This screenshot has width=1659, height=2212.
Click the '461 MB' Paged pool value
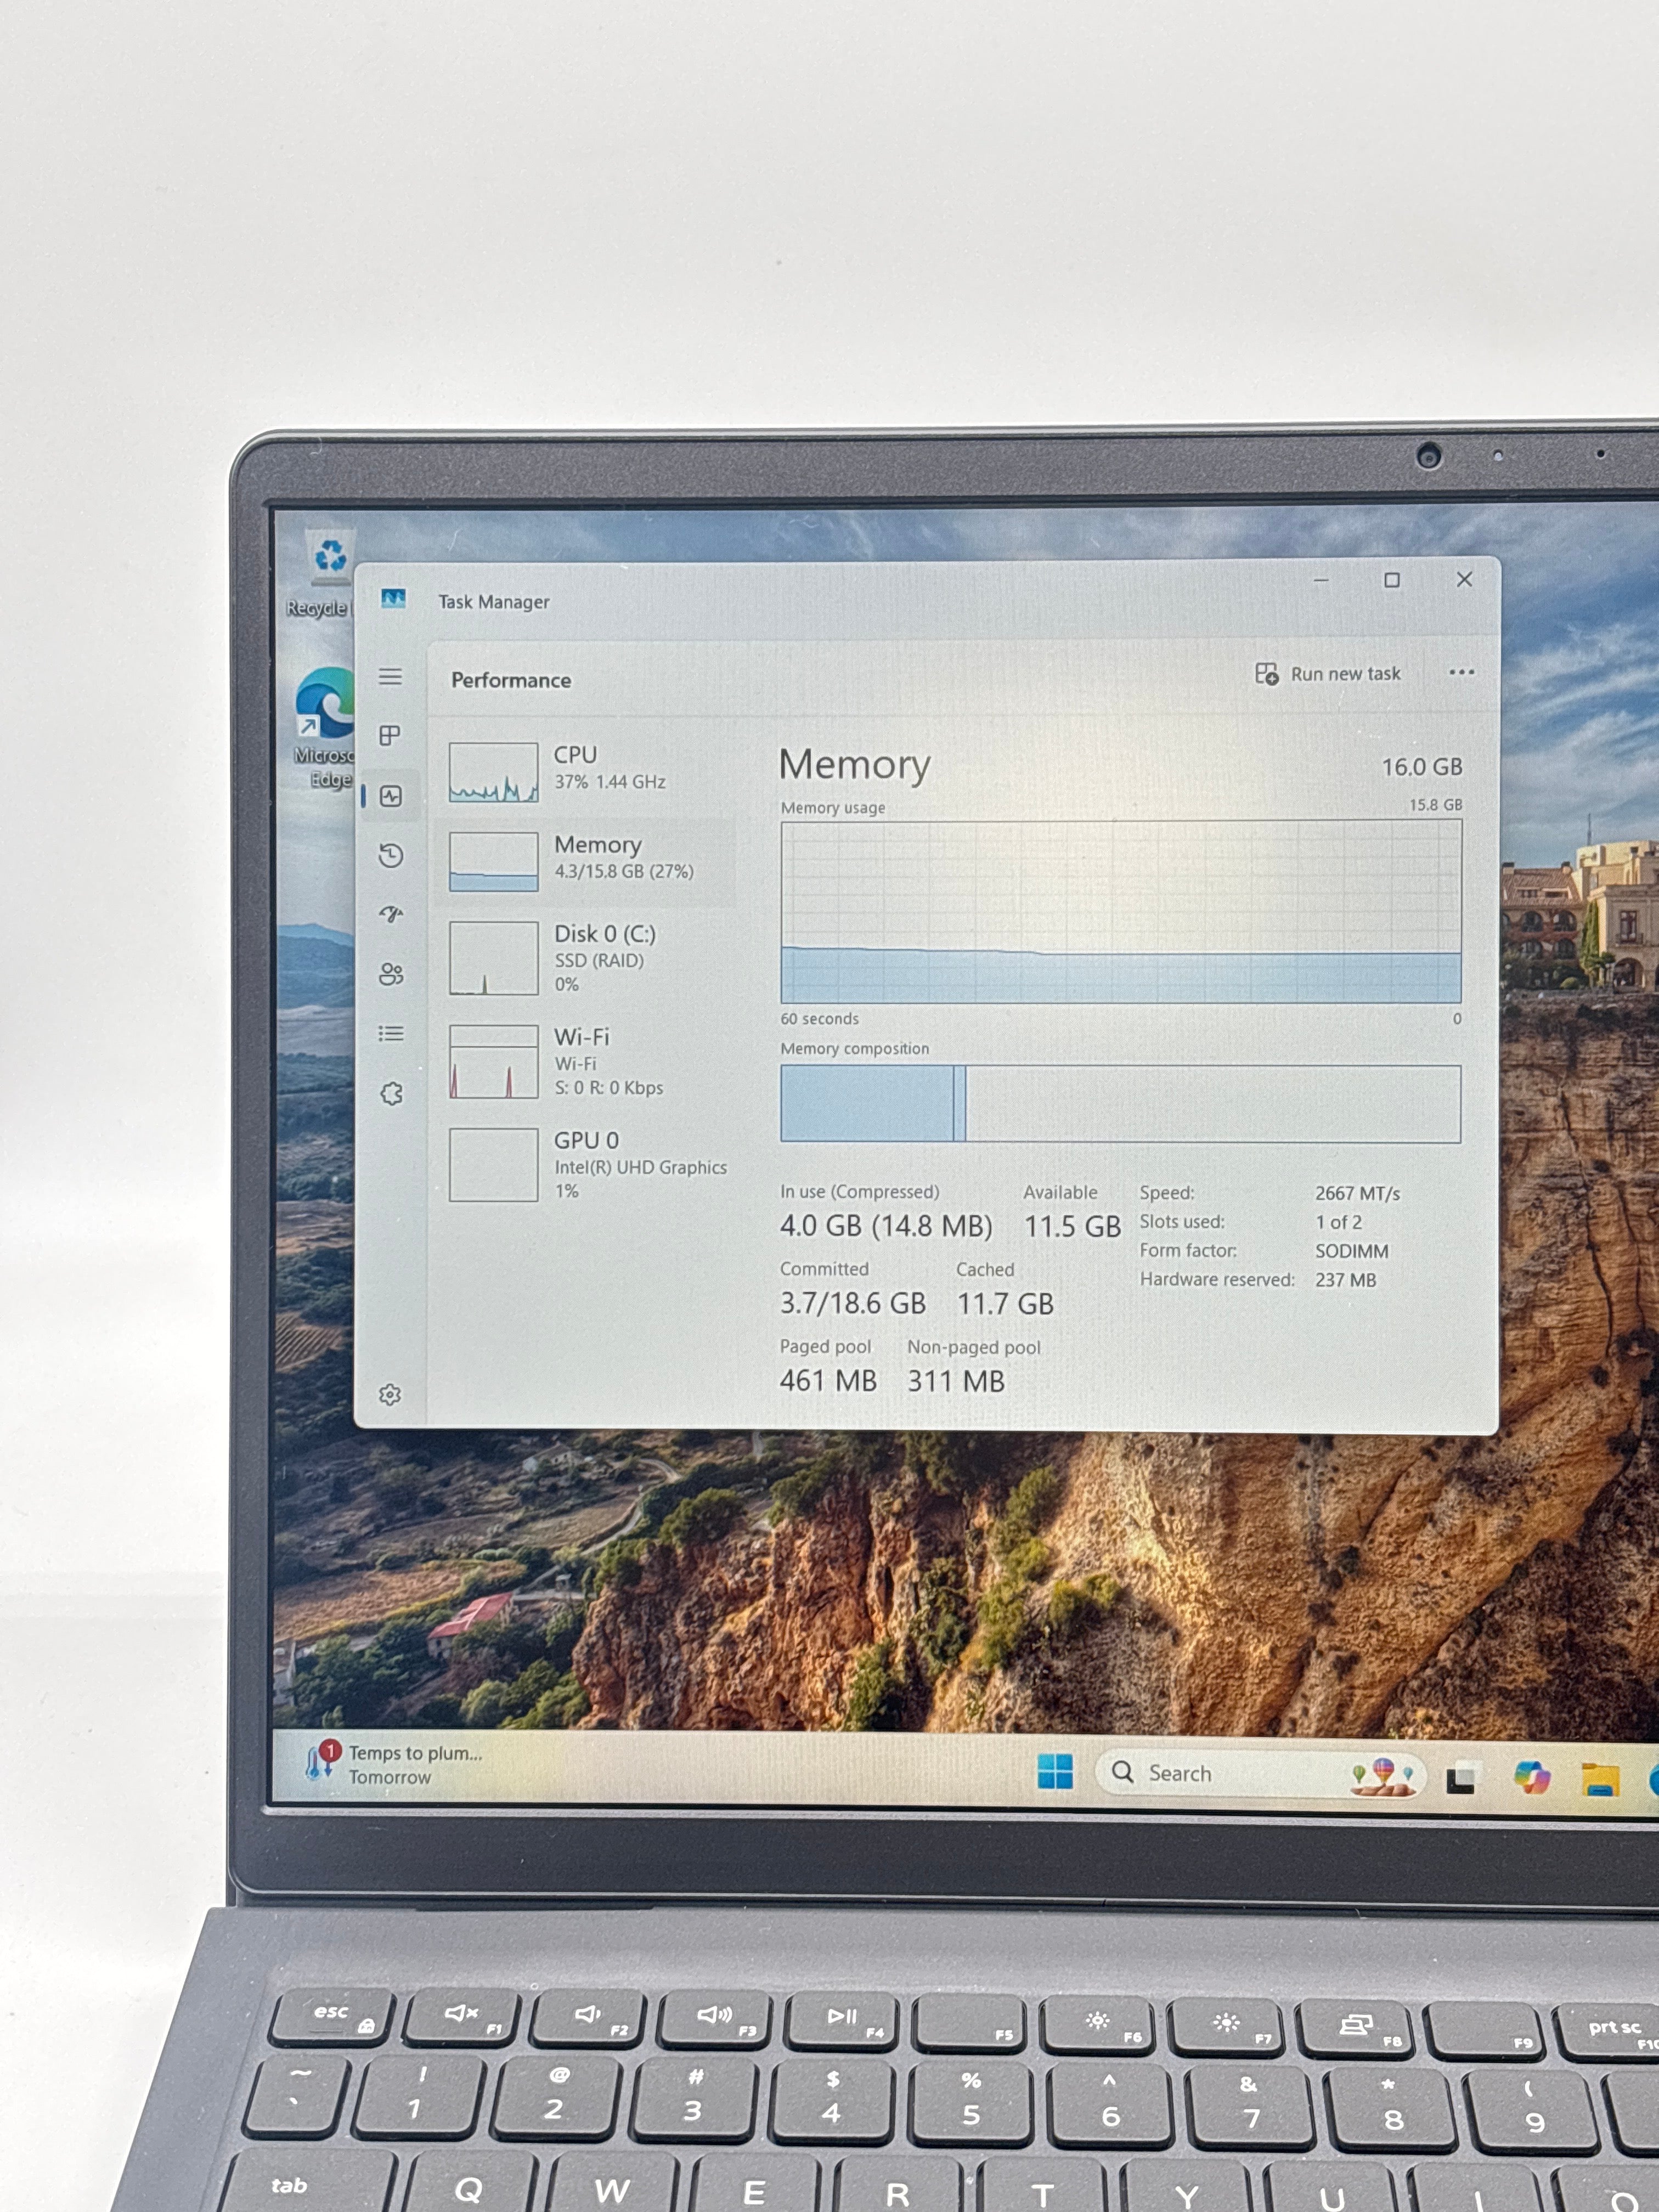[828, 1381]
